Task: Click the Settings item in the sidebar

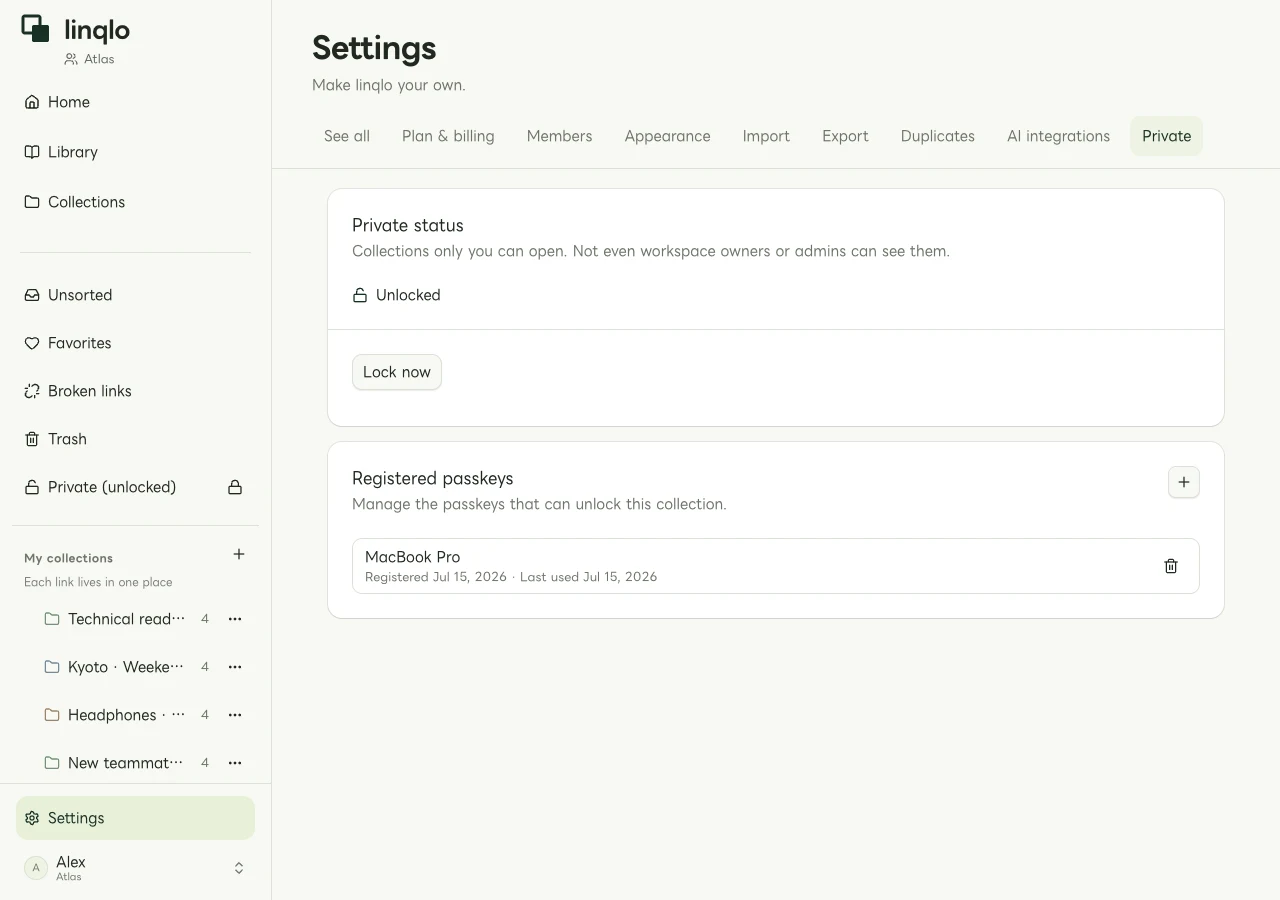Action: coord(135,818)
